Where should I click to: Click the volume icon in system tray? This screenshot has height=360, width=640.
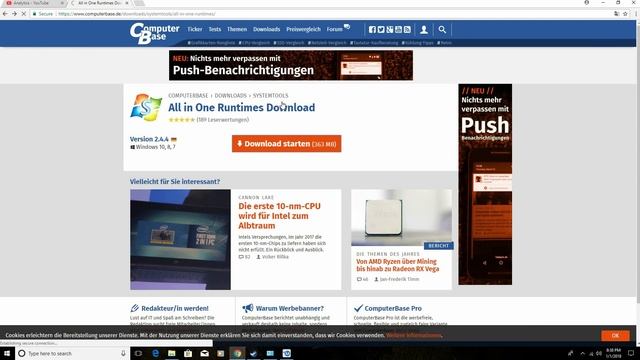tap(599, 353)
